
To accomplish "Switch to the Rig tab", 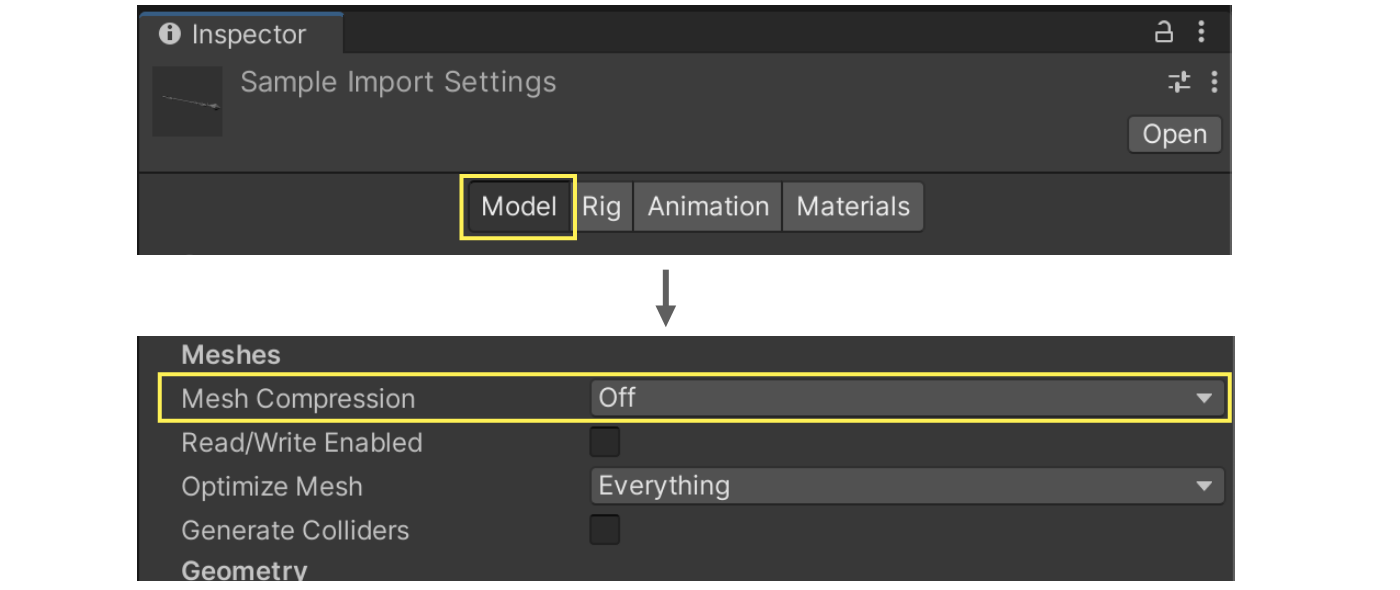I will click(x=603, y=206).
